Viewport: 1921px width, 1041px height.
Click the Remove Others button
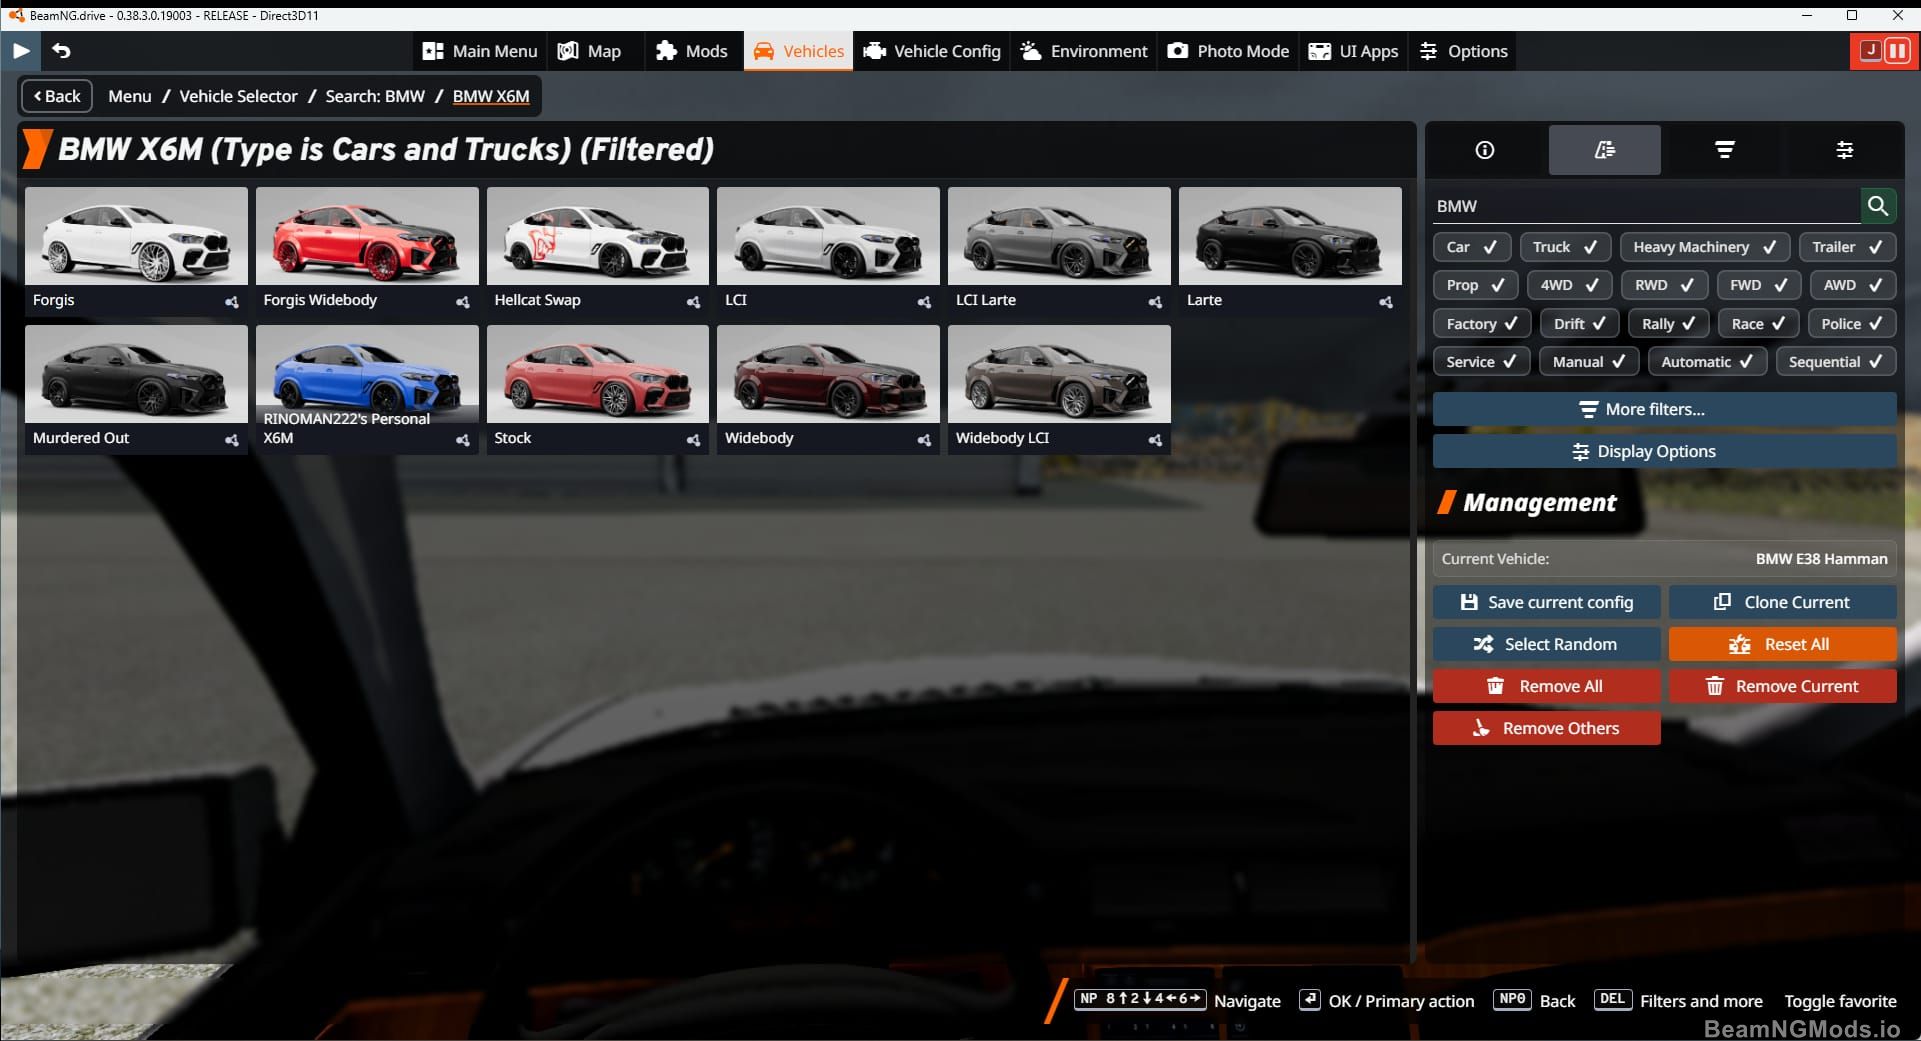click(x=1546, y=728)
